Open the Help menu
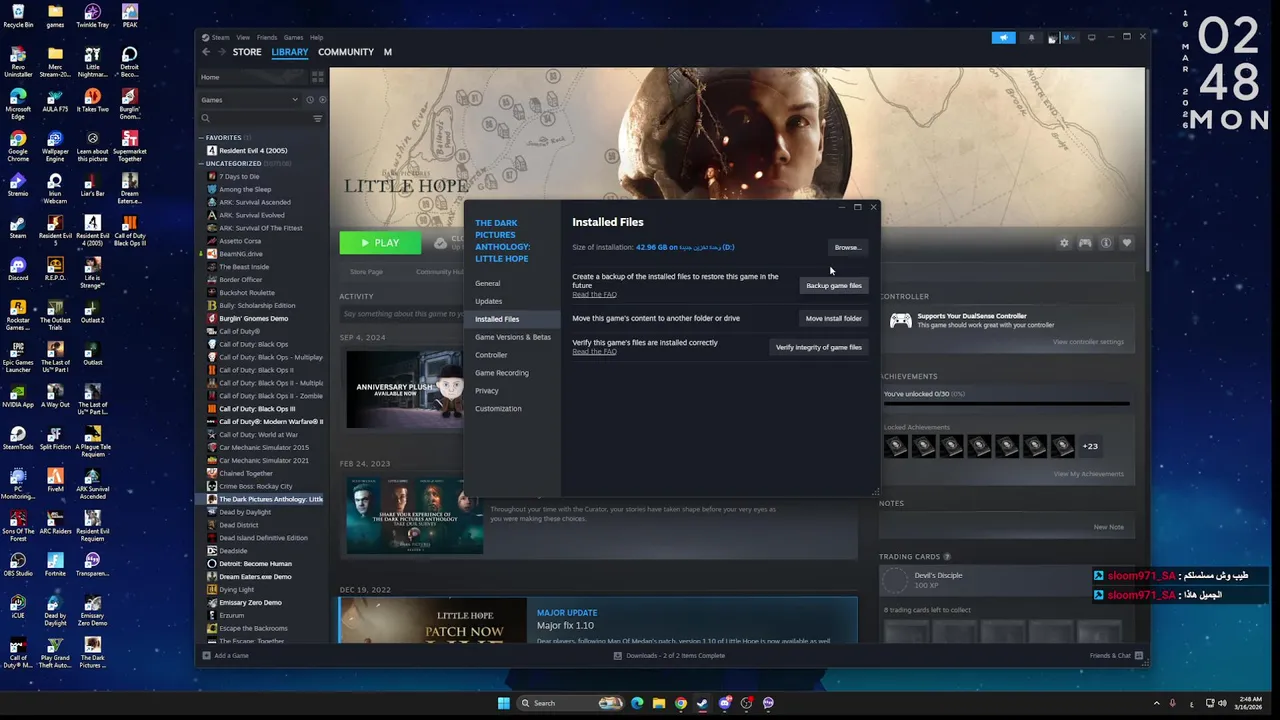Viewport: 1280px width, 720px height. click(316, 37)
